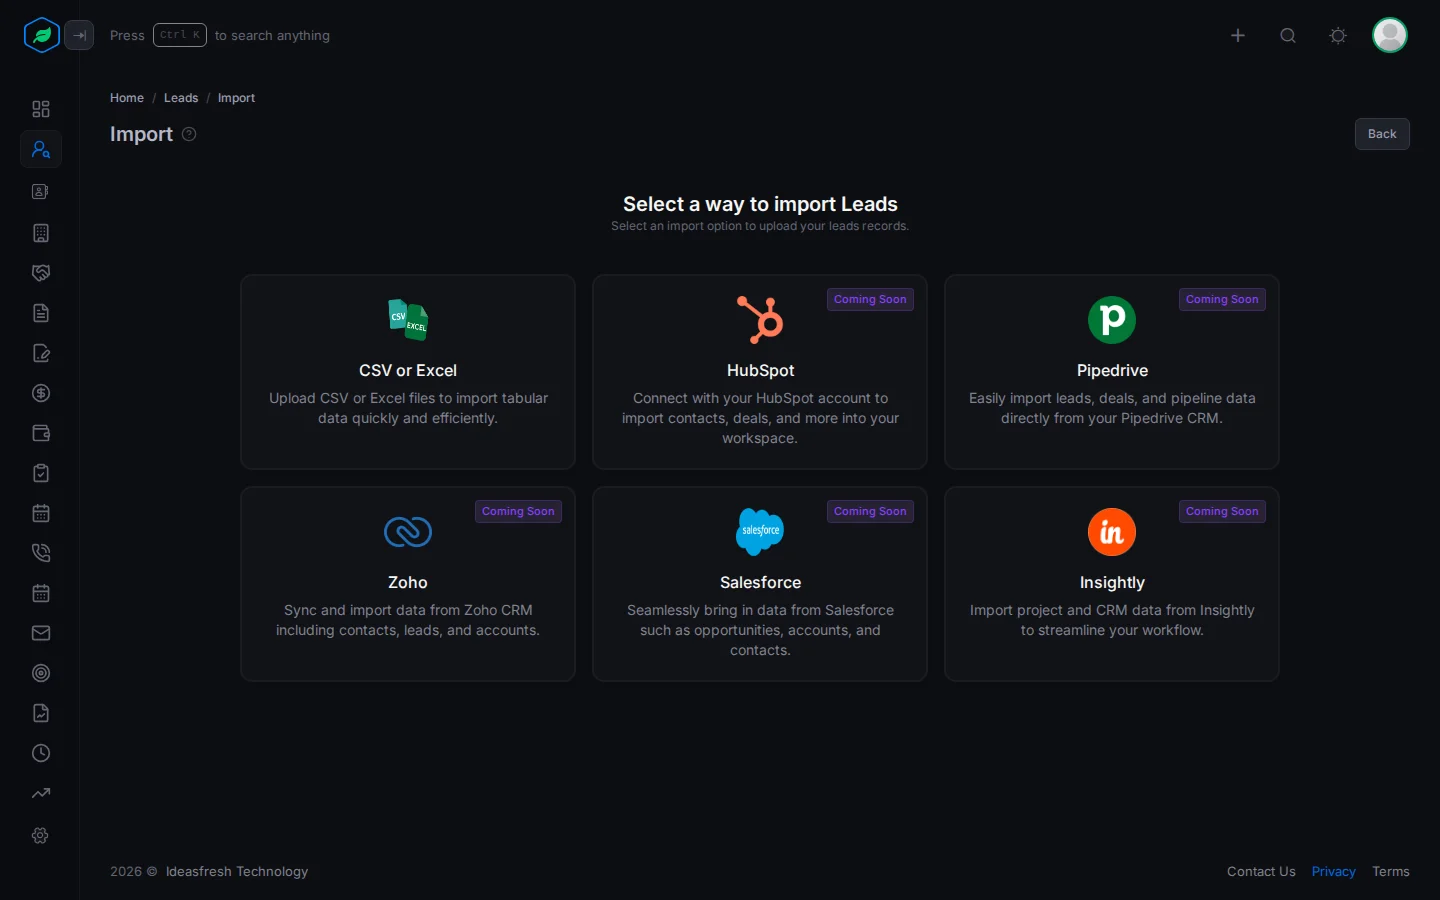The height and width of the screenshot is (900, 1440).
Task: Click the magnifier search icon in top bar
Action: [x=1288, y=35]
